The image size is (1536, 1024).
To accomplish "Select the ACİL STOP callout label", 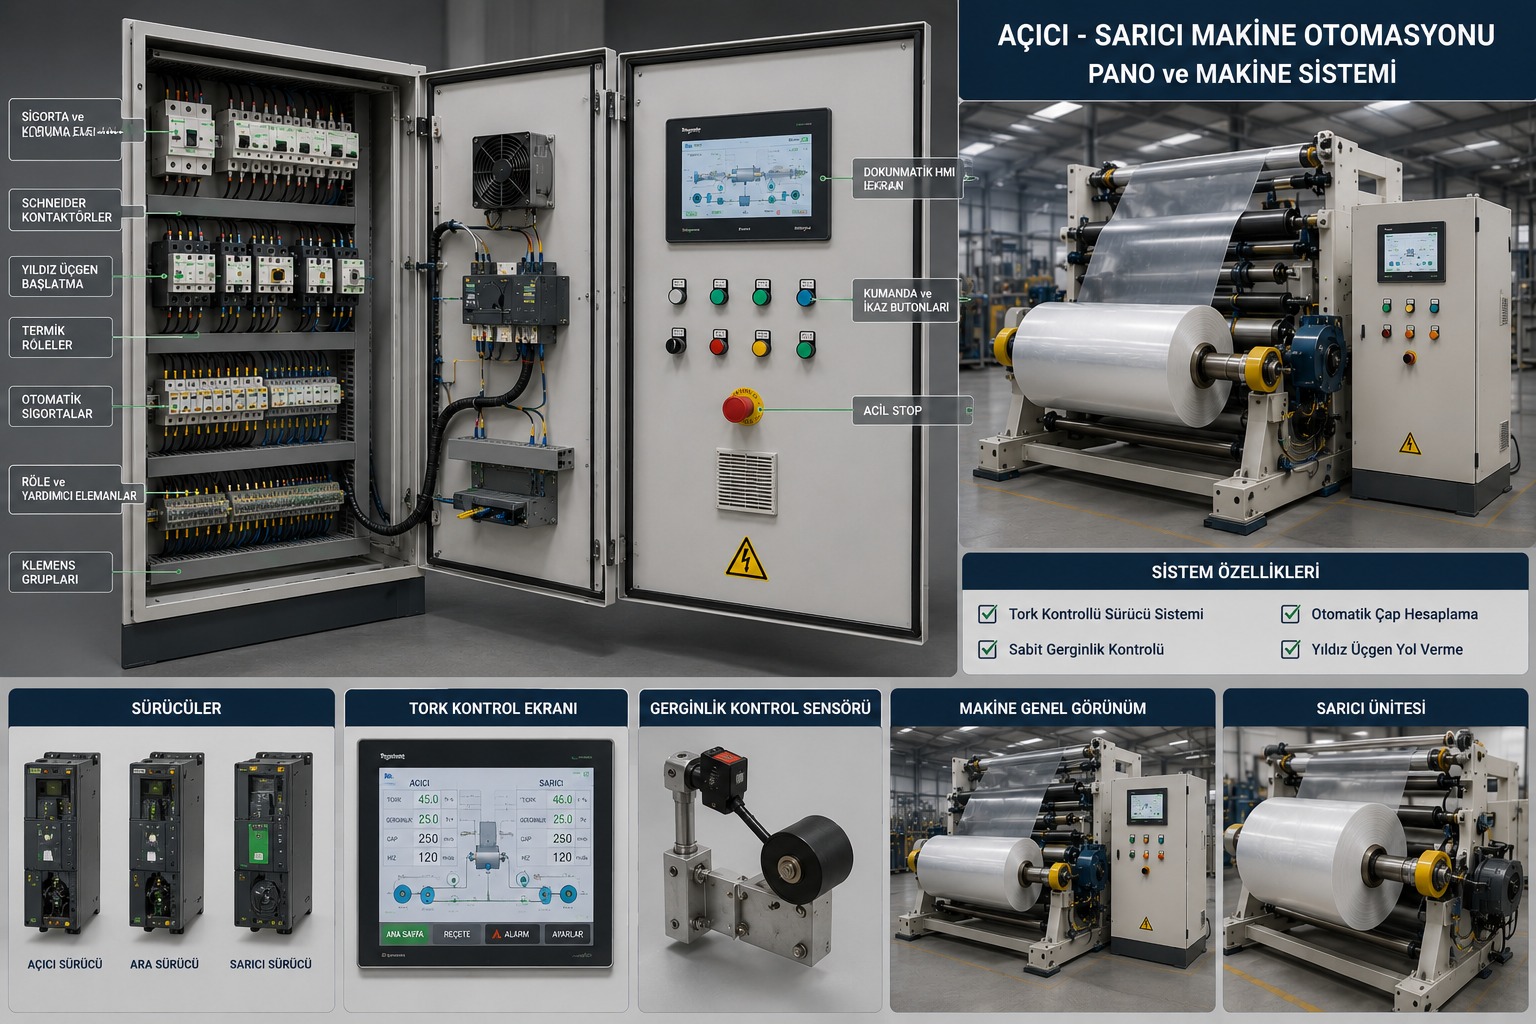I will pyautogui.click(x=911, y=410).
